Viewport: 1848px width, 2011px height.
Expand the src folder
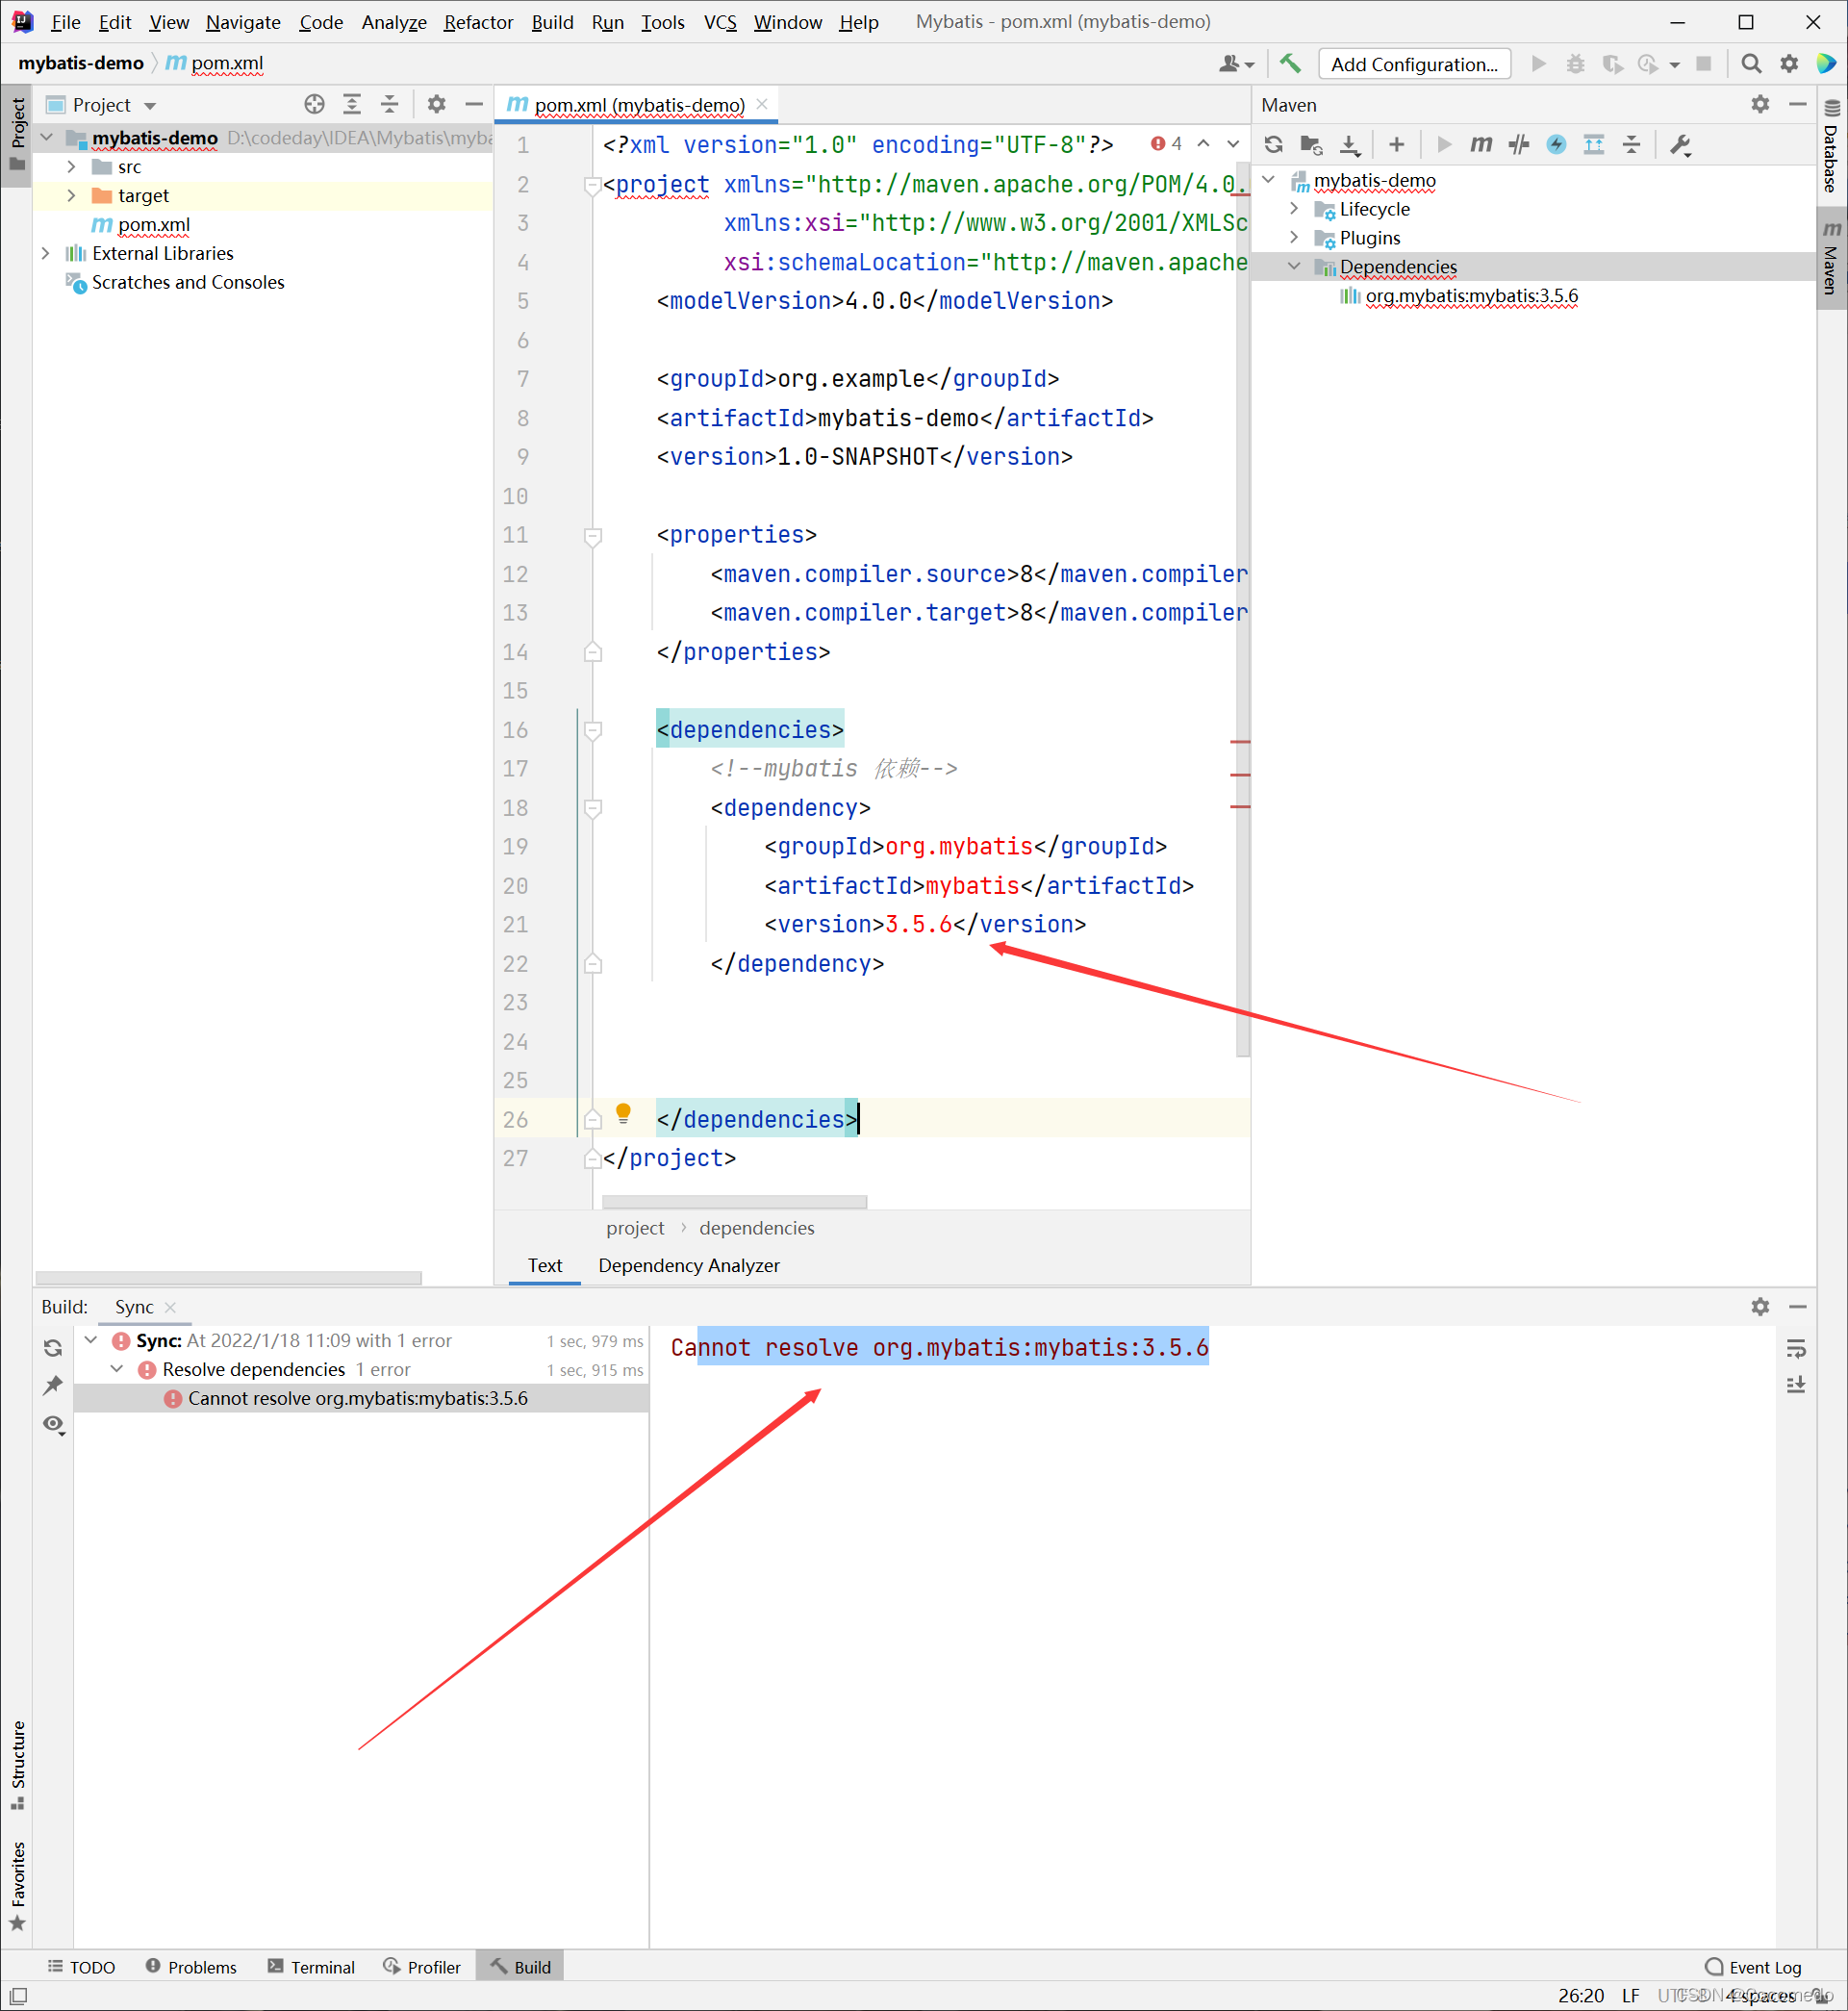(71, 167)
